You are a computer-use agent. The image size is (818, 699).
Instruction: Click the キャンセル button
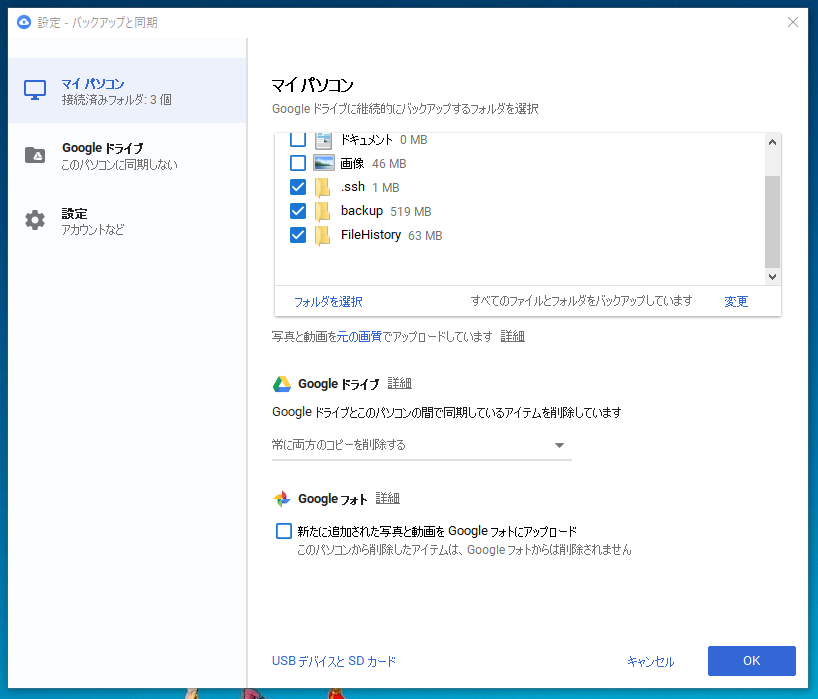coord(651,661)
